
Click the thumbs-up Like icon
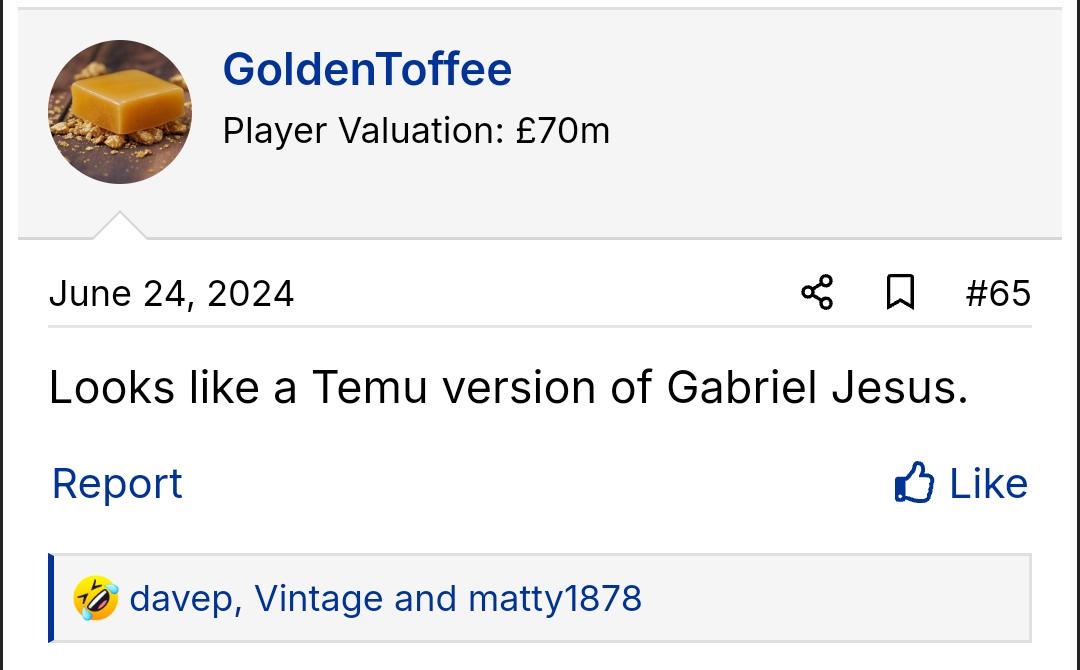[x=914, y=484]
